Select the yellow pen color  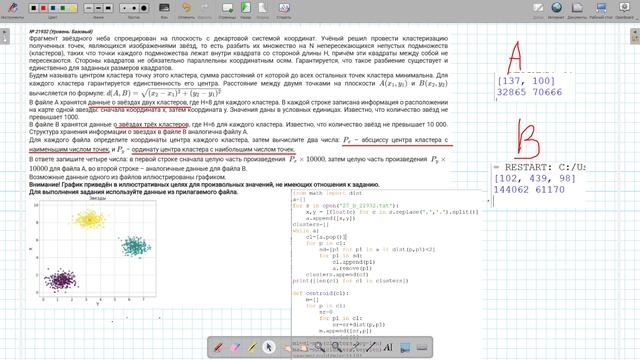(73, 8)
